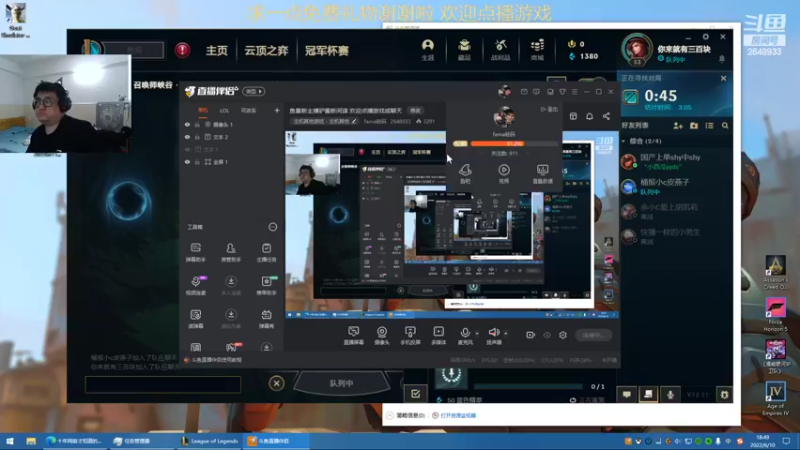Open 战利品 loot icon in LoL client
Viewport: 800px width, 450px height.
501,50
